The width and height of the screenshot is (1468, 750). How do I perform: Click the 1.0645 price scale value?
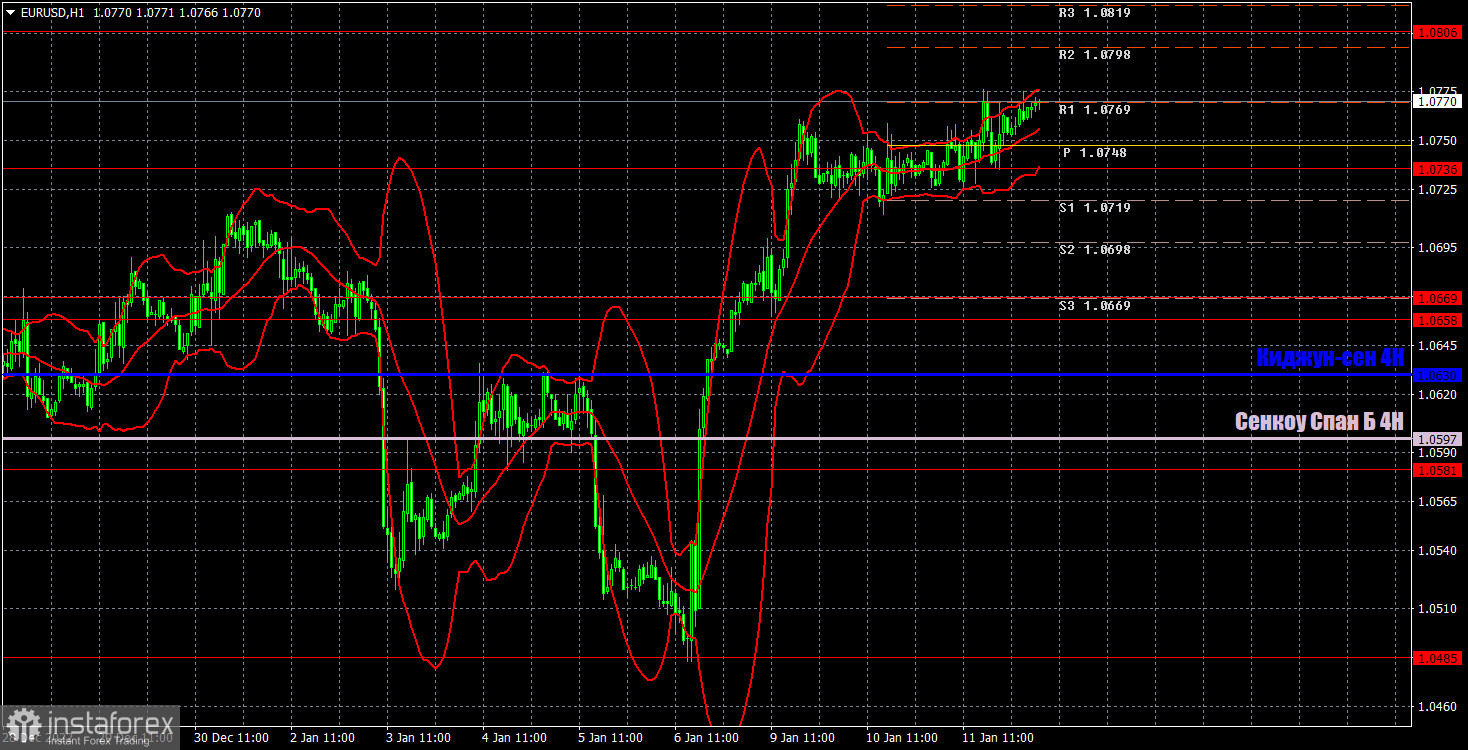[x=1439, y=345]
